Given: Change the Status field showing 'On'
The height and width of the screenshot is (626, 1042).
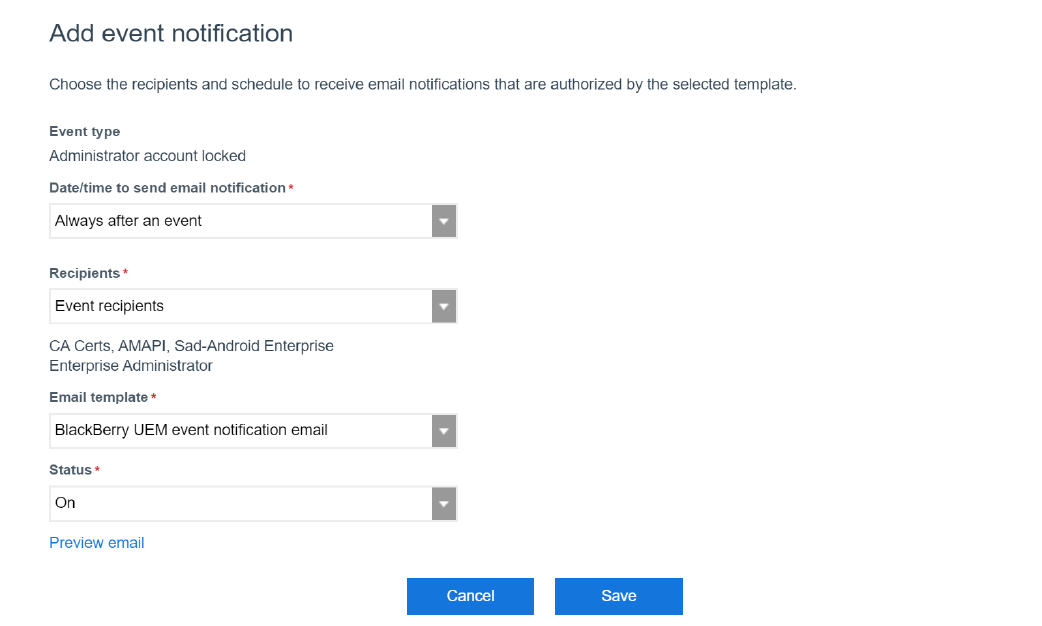Looking at the screenshot, I should click(240, 503).
